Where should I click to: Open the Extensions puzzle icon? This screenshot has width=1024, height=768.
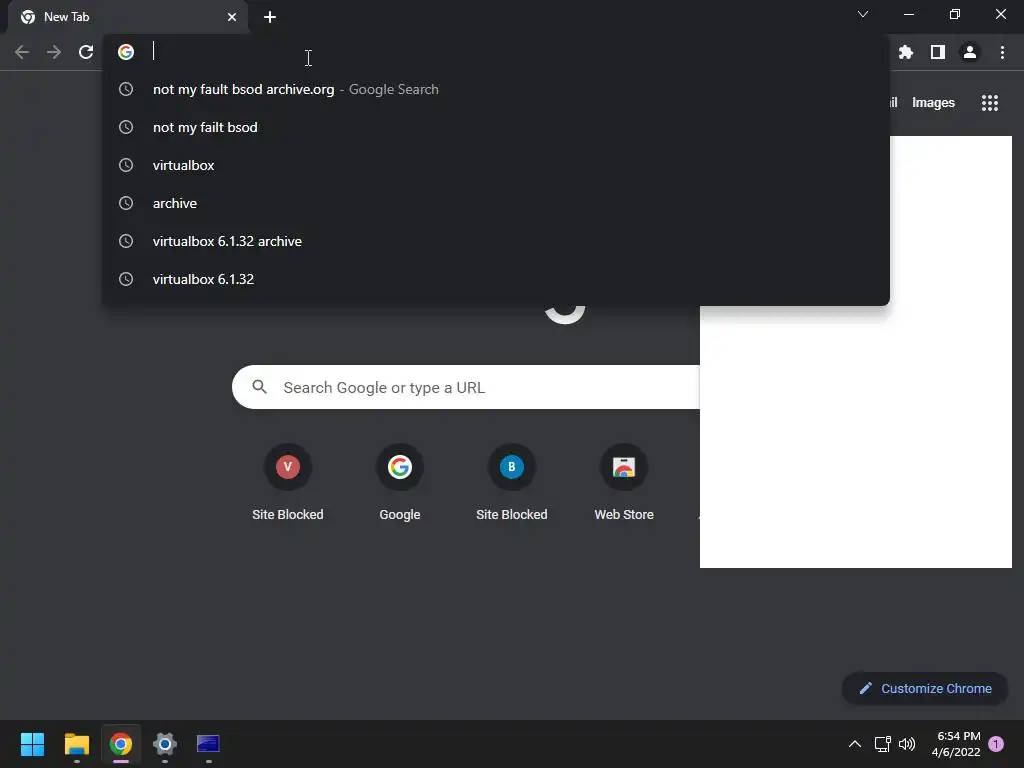coord(905,52)
